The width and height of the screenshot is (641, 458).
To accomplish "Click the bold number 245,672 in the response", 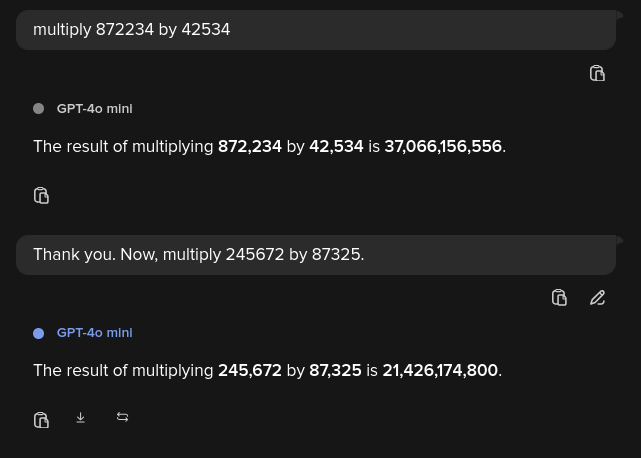I will tap(250, 371).
